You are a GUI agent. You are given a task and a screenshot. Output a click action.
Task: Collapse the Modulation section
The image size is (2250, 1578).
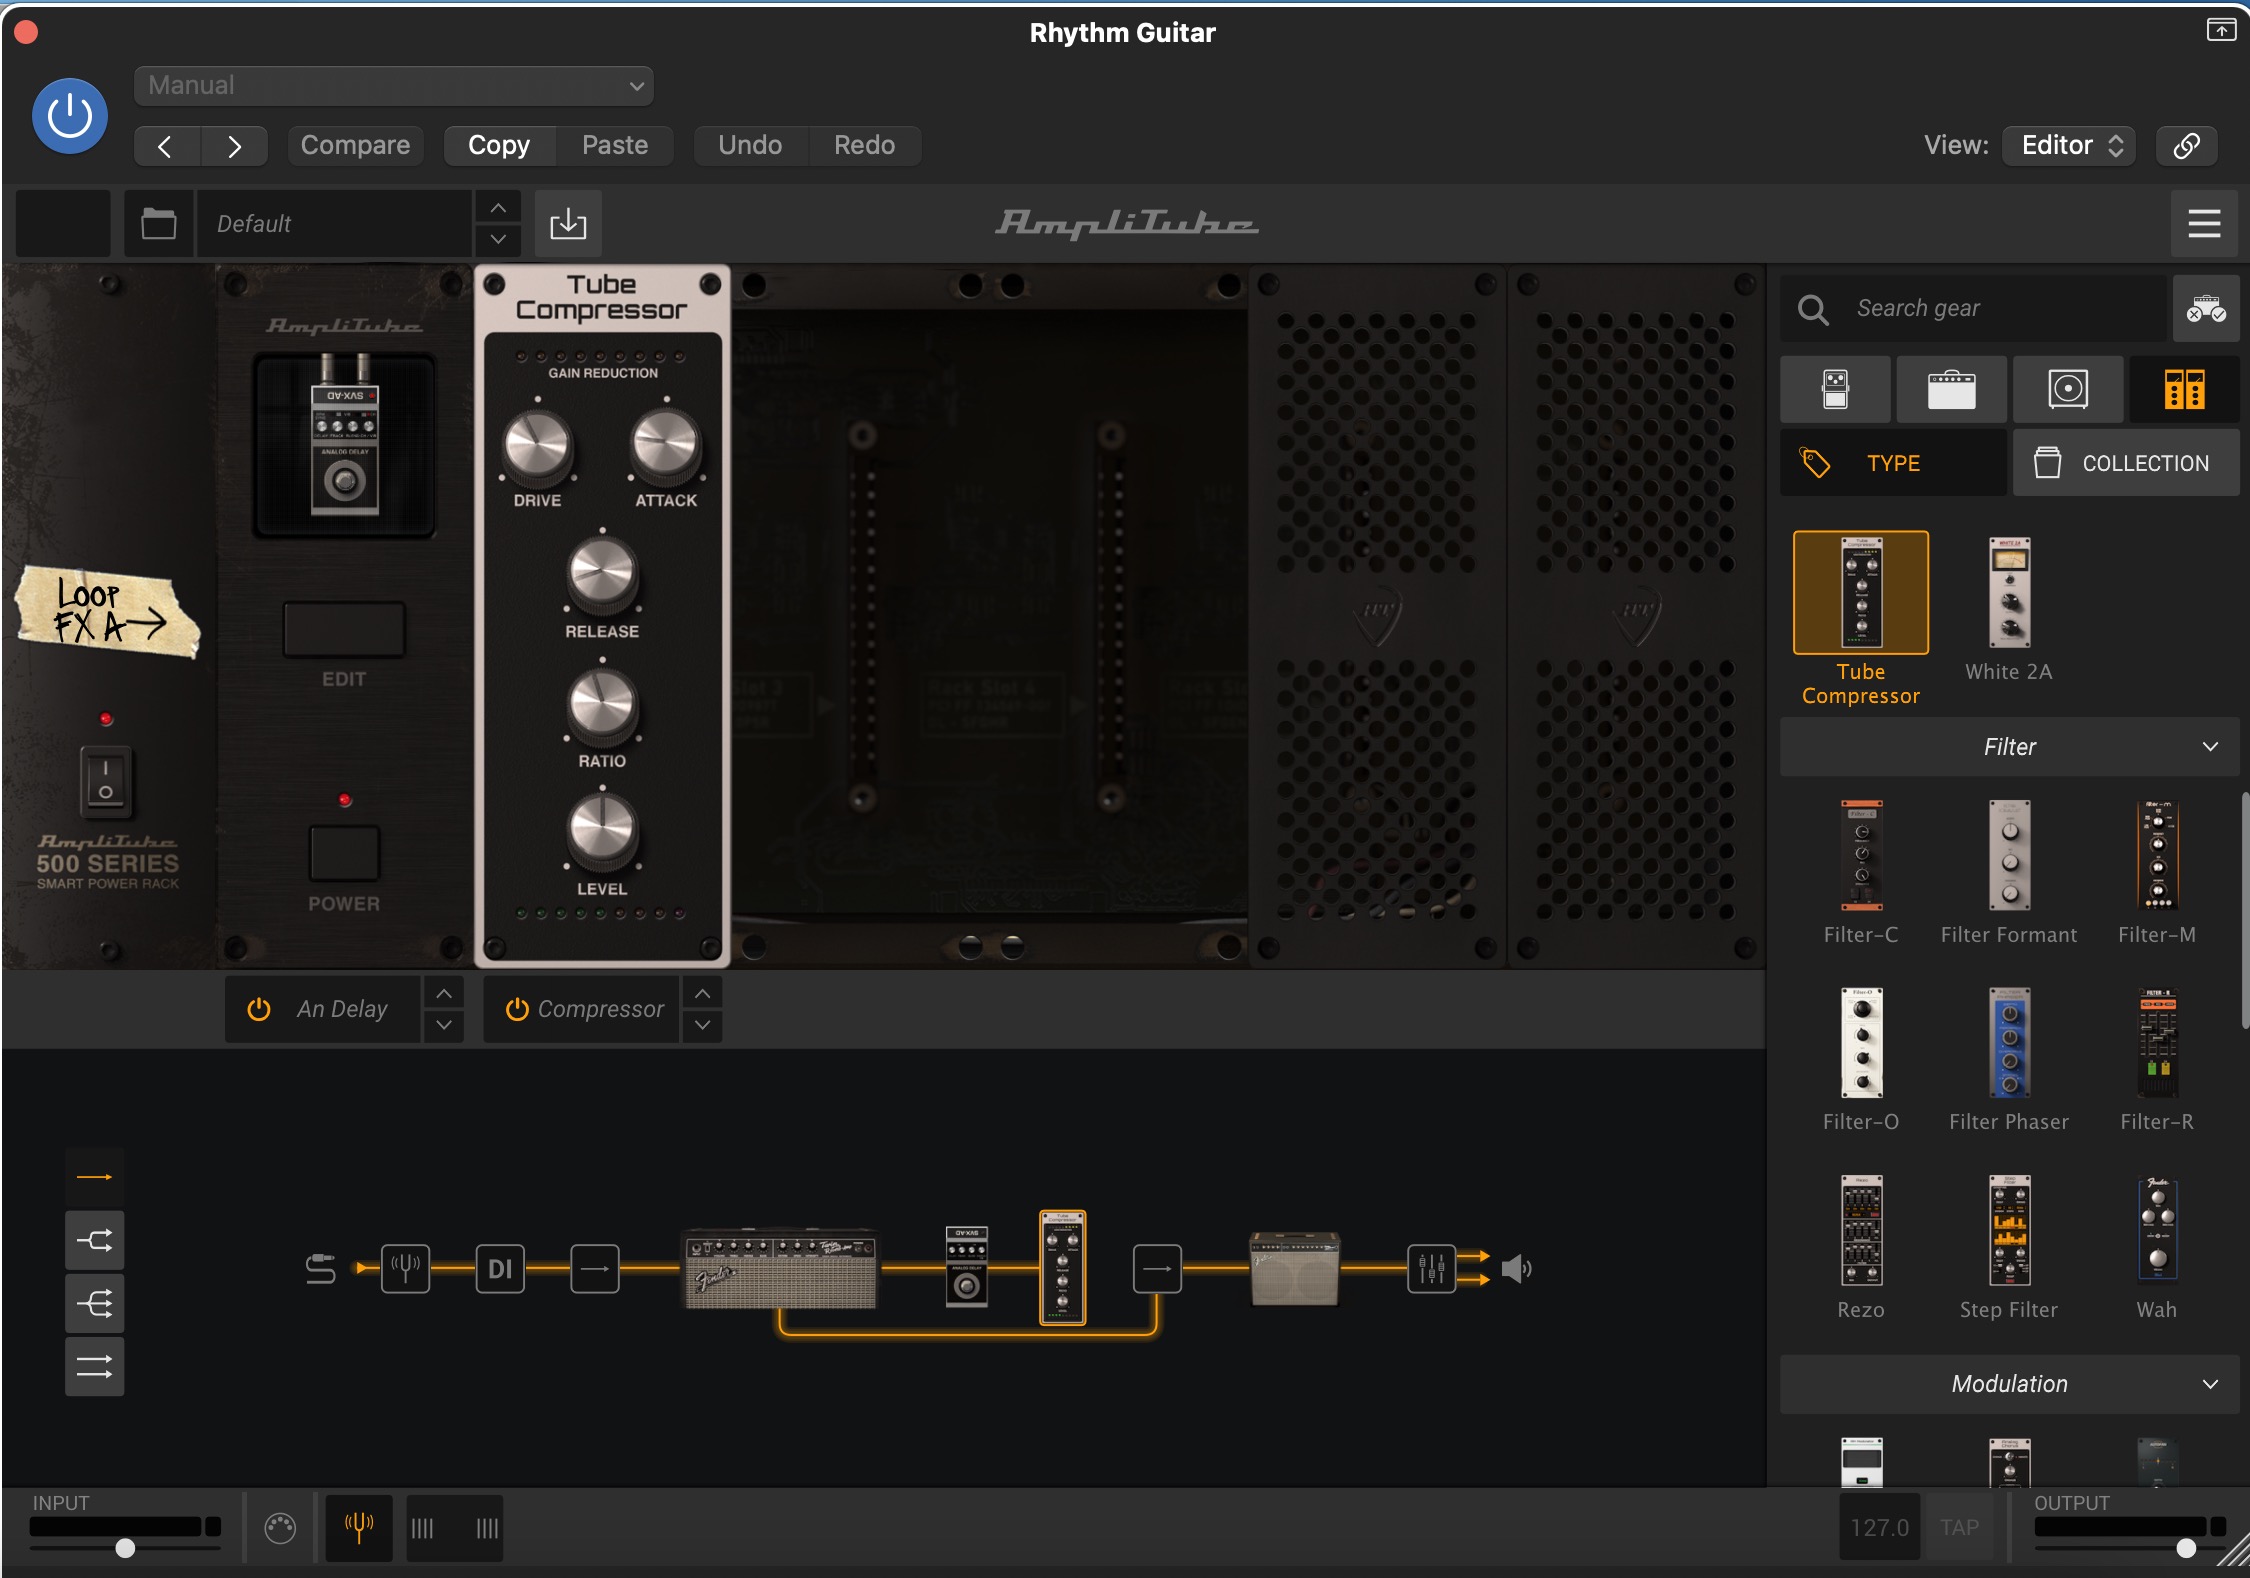[x=2009, y=1384]
